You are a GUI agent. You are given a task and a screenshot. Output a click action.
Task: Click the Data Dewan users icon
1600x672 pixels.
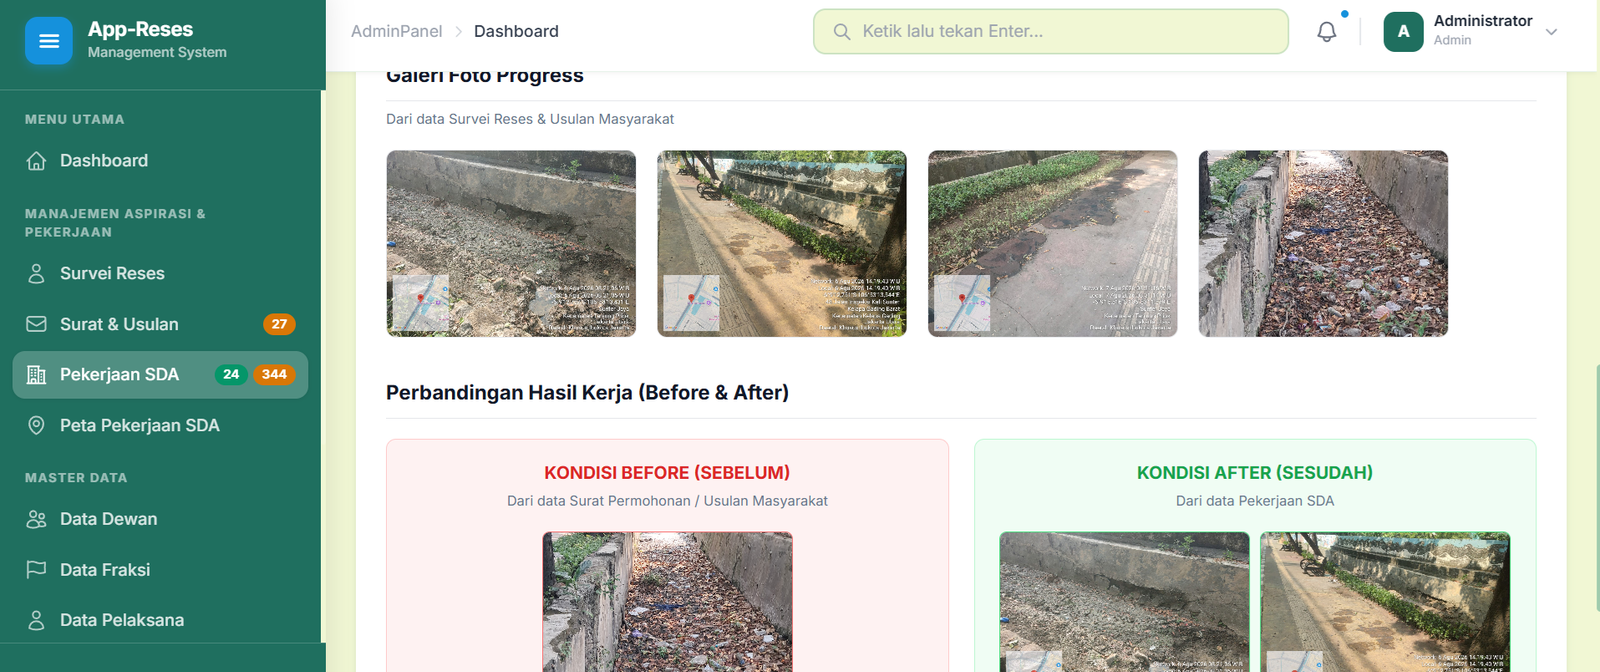click(36, 519)
